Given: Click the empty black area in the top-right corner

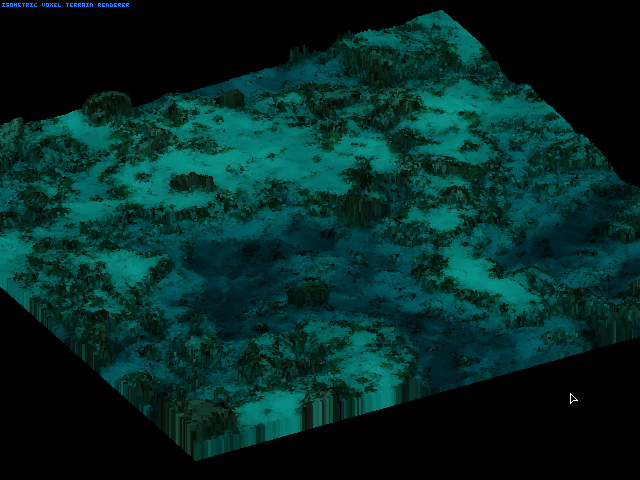Looking at the screenshot, I should (590, 40).
